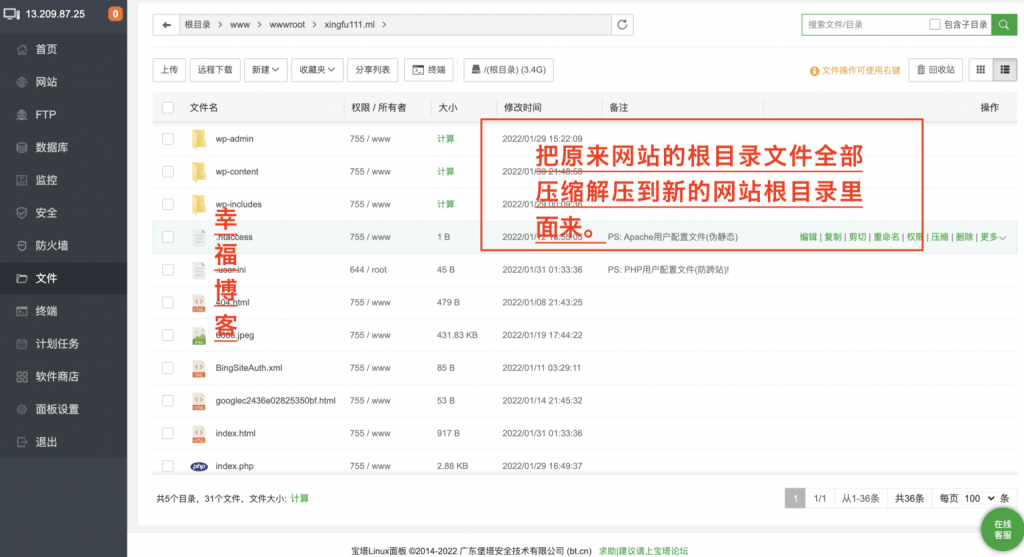Viewport: 1024px width, 557px height.
Task: Switch to grid view layout
Action: (x=980, y=70)
